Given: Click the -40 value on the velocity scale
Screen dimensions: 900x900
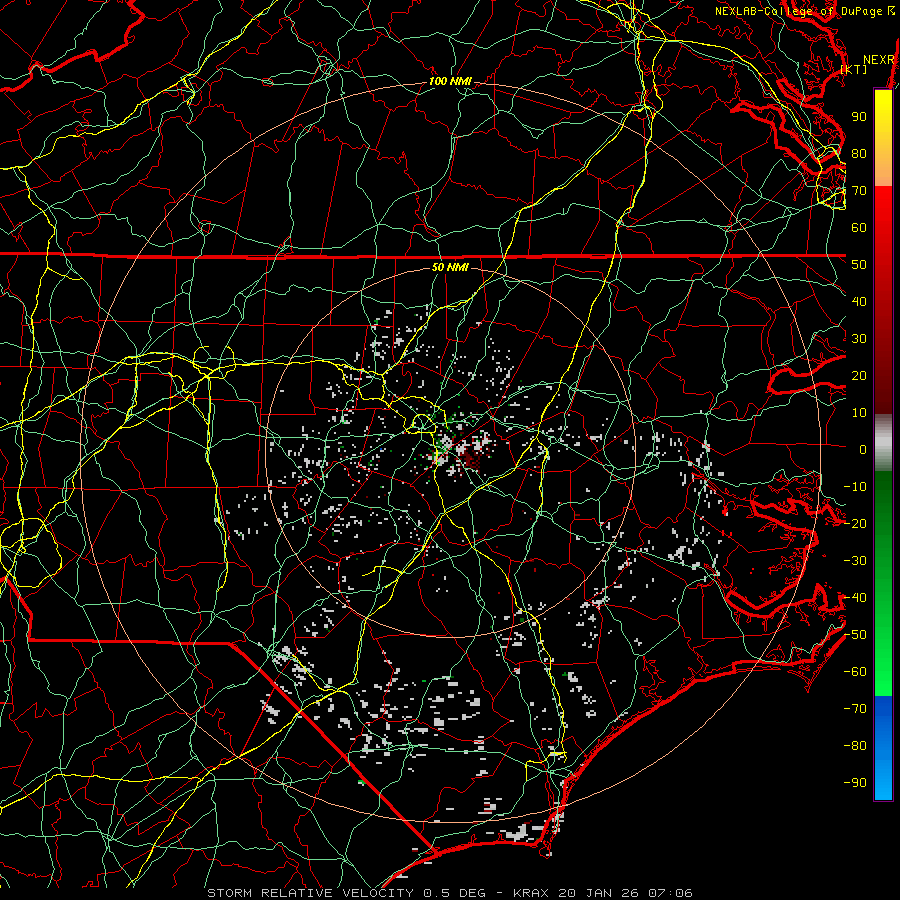Looking at the screenshot, I should (855, 598).
